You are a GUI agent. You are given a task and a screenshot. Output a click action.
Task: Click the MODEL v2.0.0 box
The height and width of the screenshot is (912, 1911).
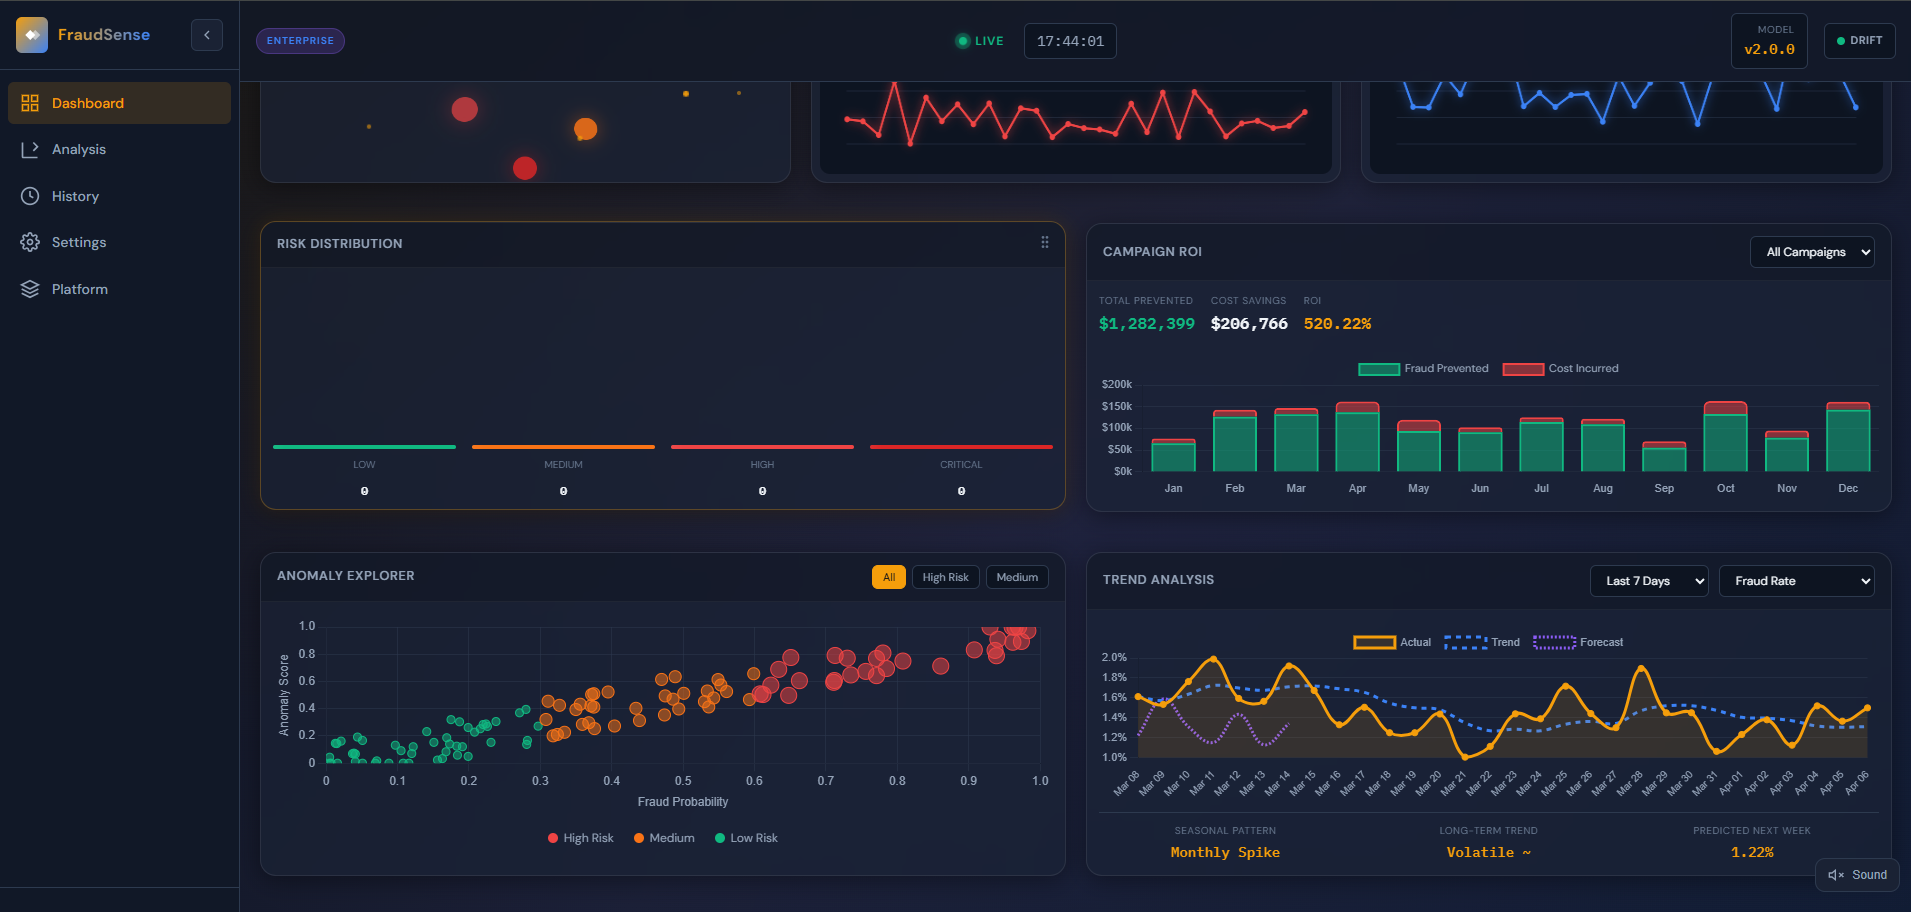pos(1769,41)
